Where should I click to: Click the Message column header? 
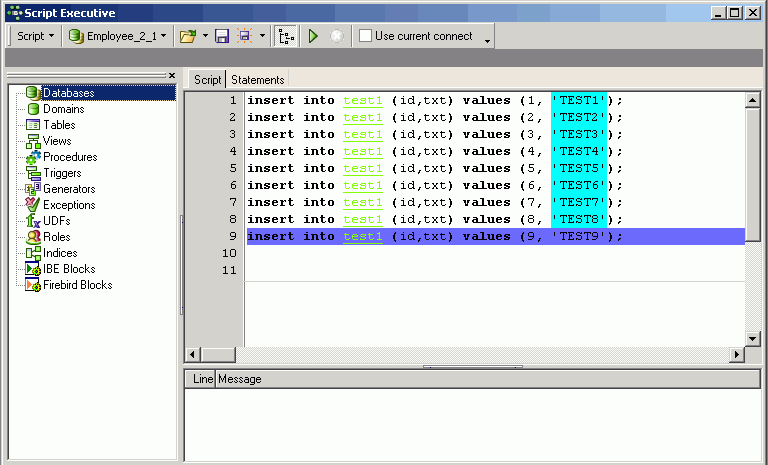(x=487, y=379)
